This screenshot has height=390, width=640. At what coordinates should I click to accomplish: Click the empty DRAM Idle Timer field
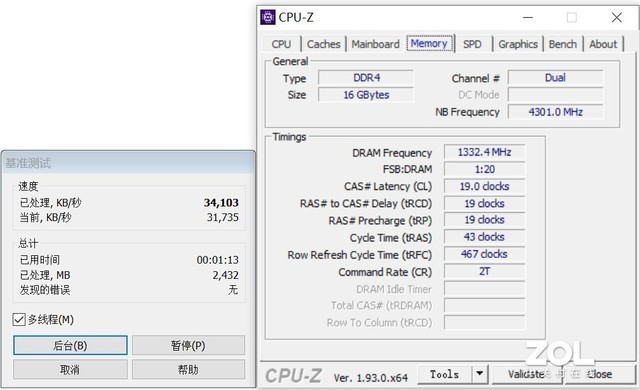click(x=484, y=288)
